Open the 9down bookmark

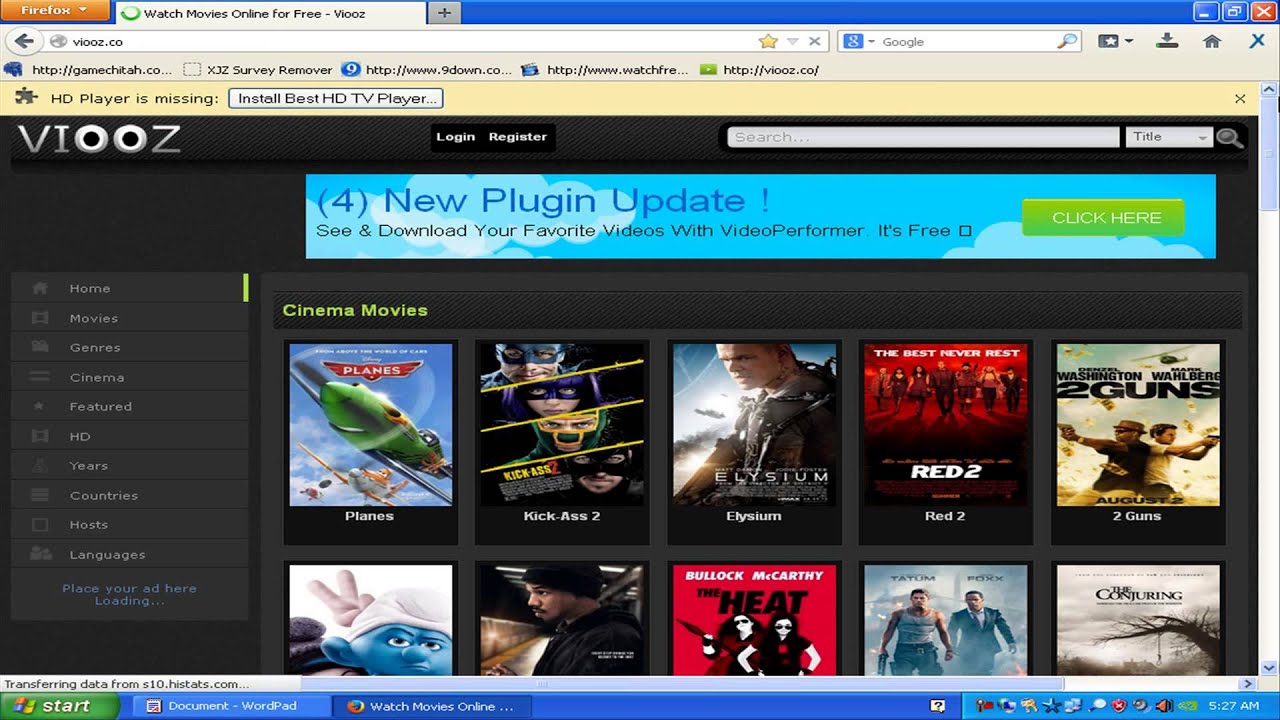[427, 70]
